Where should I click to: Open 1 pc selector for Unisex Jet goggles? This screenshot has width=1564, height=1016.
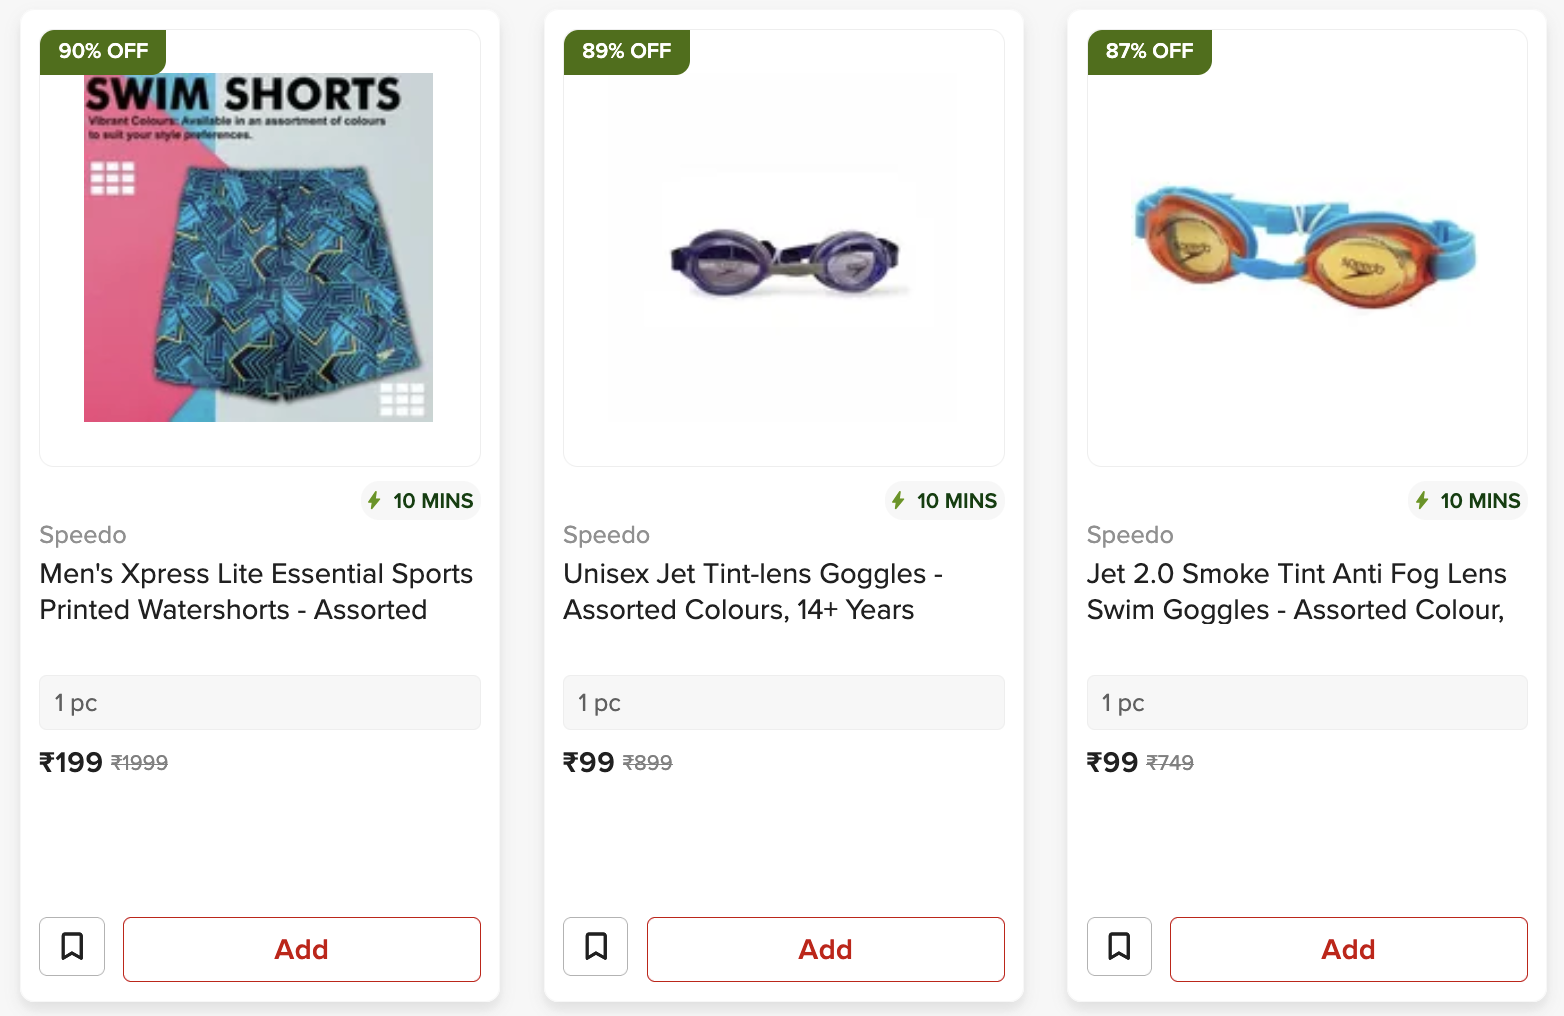tap(784, 703)
